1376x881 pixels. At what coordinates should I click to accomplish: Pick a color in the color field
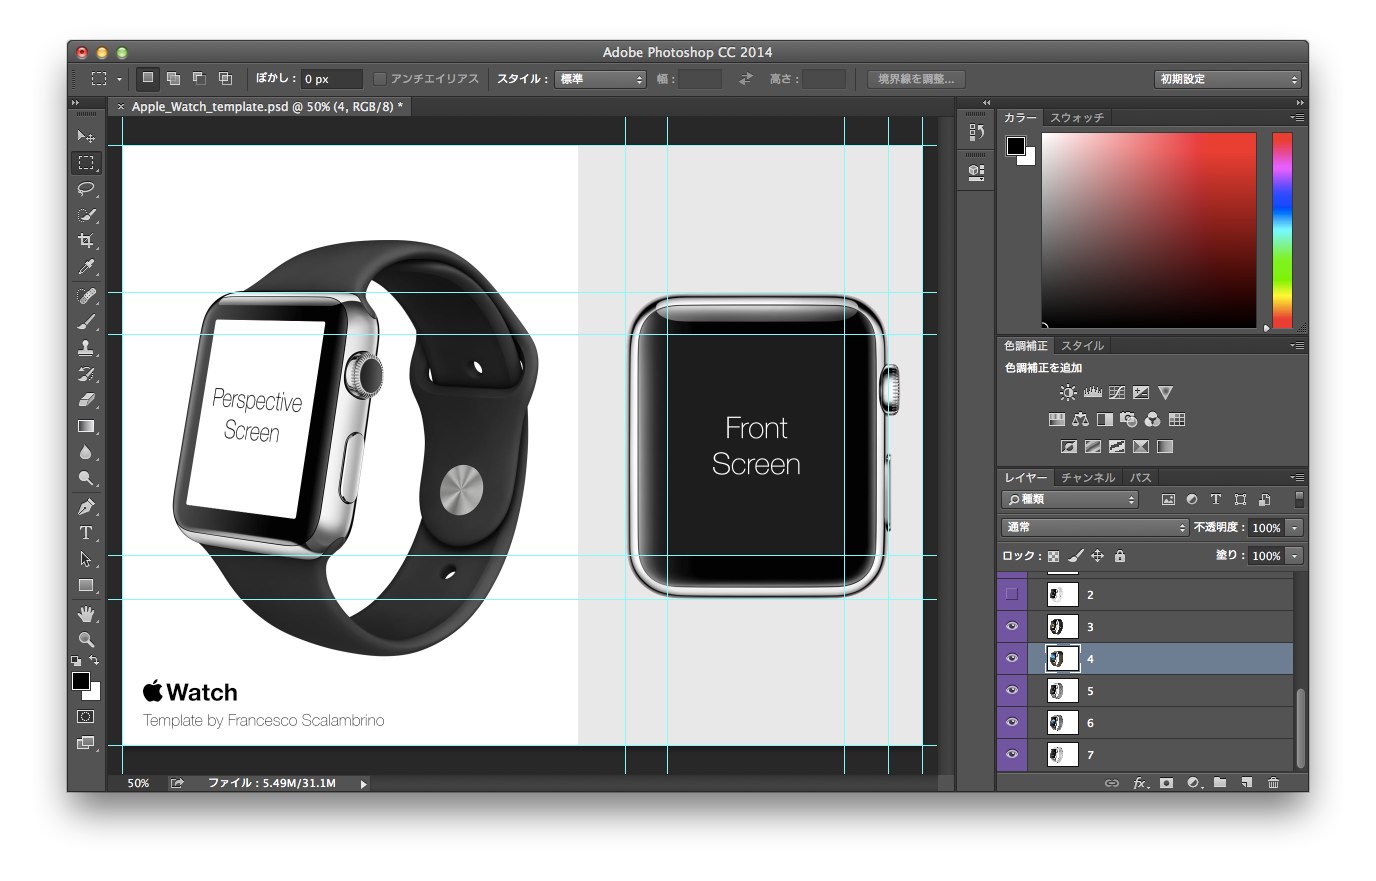pyautogui.click(x=1148, y=230)
